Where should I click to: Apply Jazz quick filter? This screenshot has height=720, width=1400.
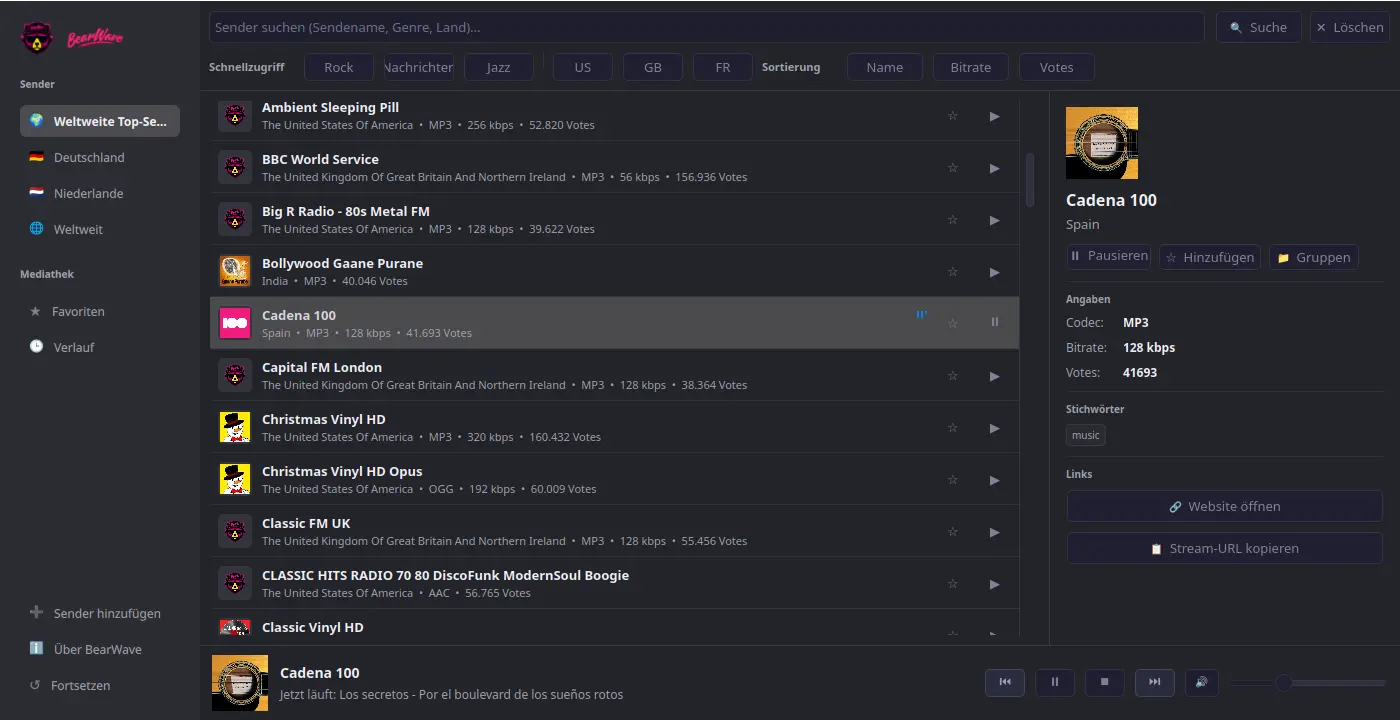[x=498, y=67]
